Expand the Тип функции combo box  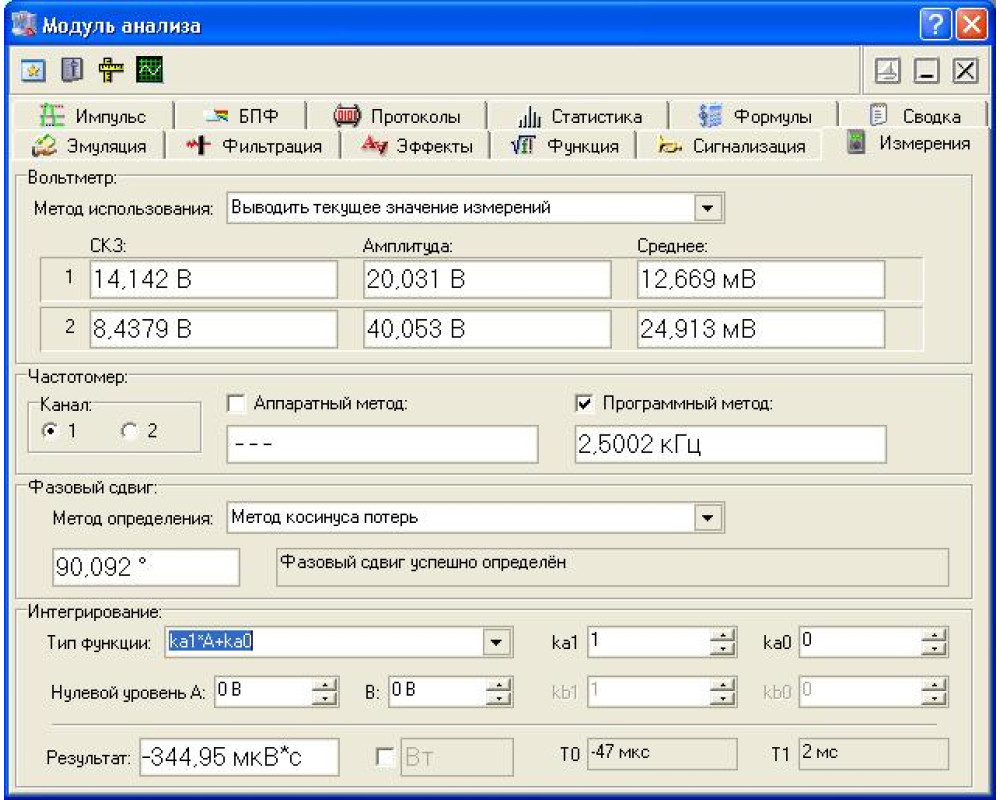(x=497, y=642)
